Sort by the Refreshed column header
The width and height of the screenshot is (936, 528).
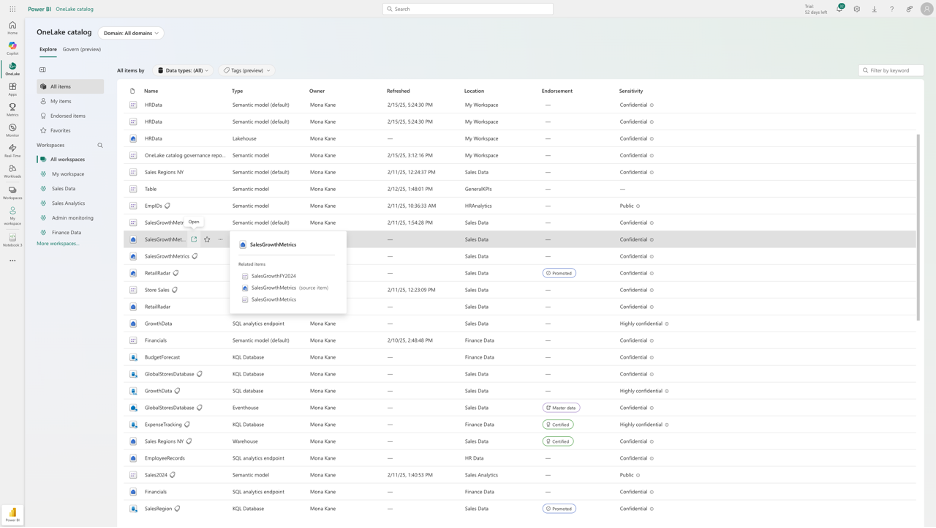point(398,91)
